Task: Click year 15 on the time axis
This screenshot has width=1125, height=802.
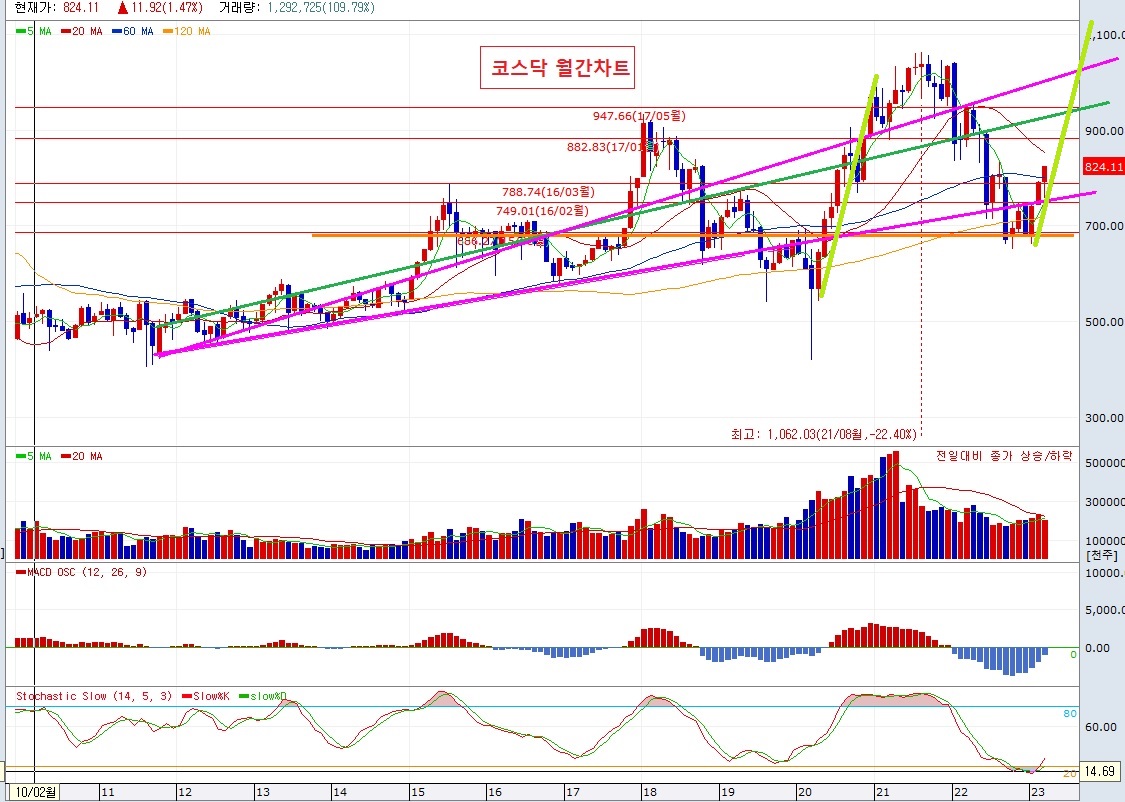Action: coord(418,793)
